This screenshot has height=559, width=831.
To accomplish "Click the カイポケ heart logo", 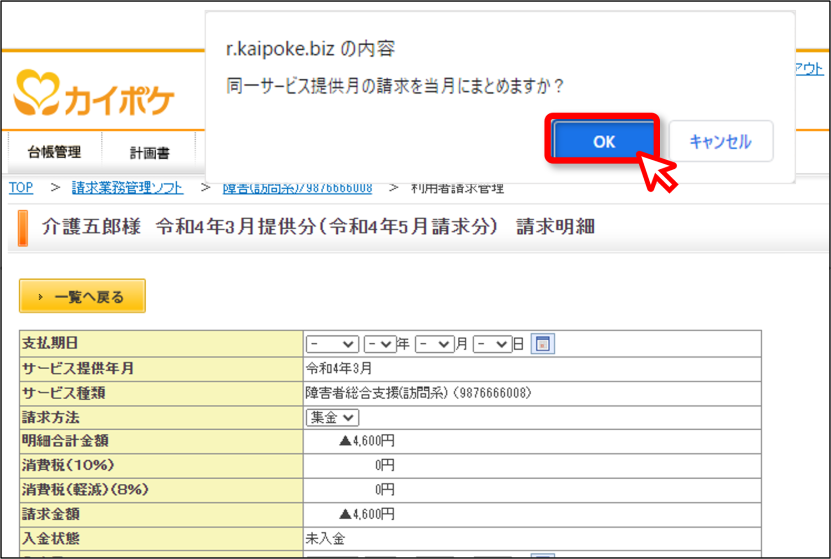I will [x=37, y=92].
